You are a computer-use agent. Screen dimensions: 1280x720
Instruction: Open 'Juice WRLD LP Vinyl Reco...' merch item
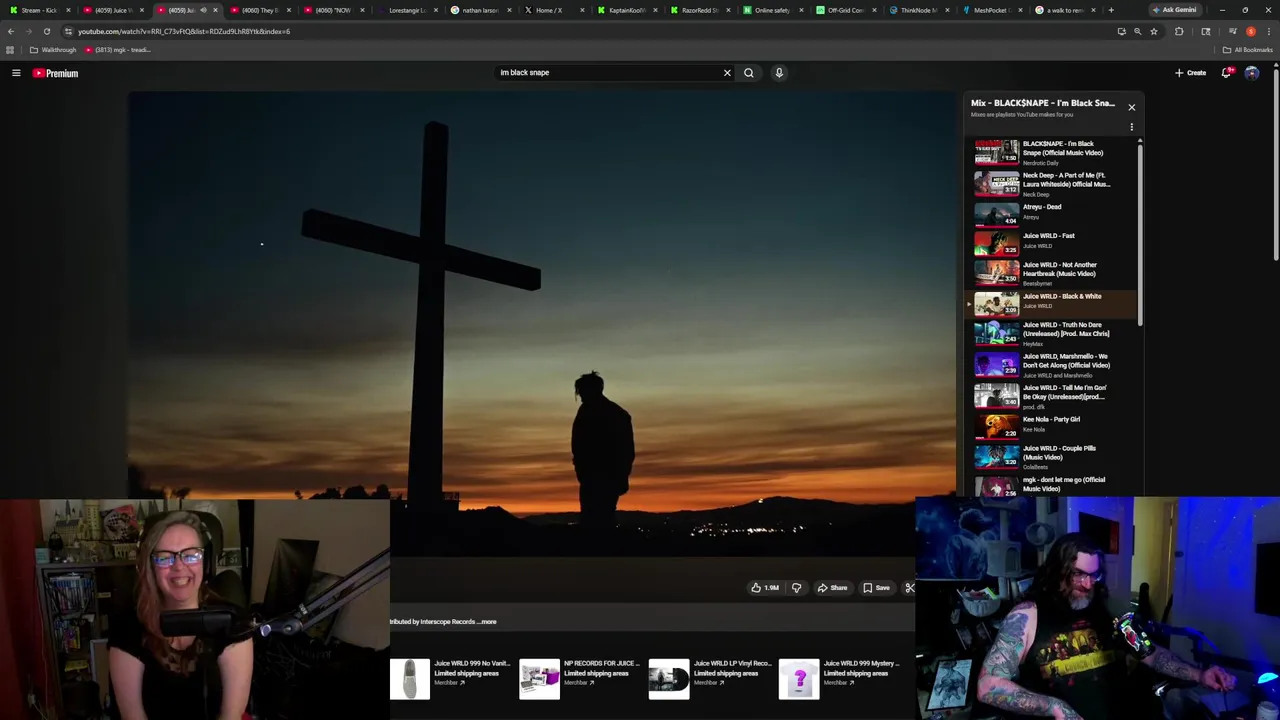(x=710, y=678)
